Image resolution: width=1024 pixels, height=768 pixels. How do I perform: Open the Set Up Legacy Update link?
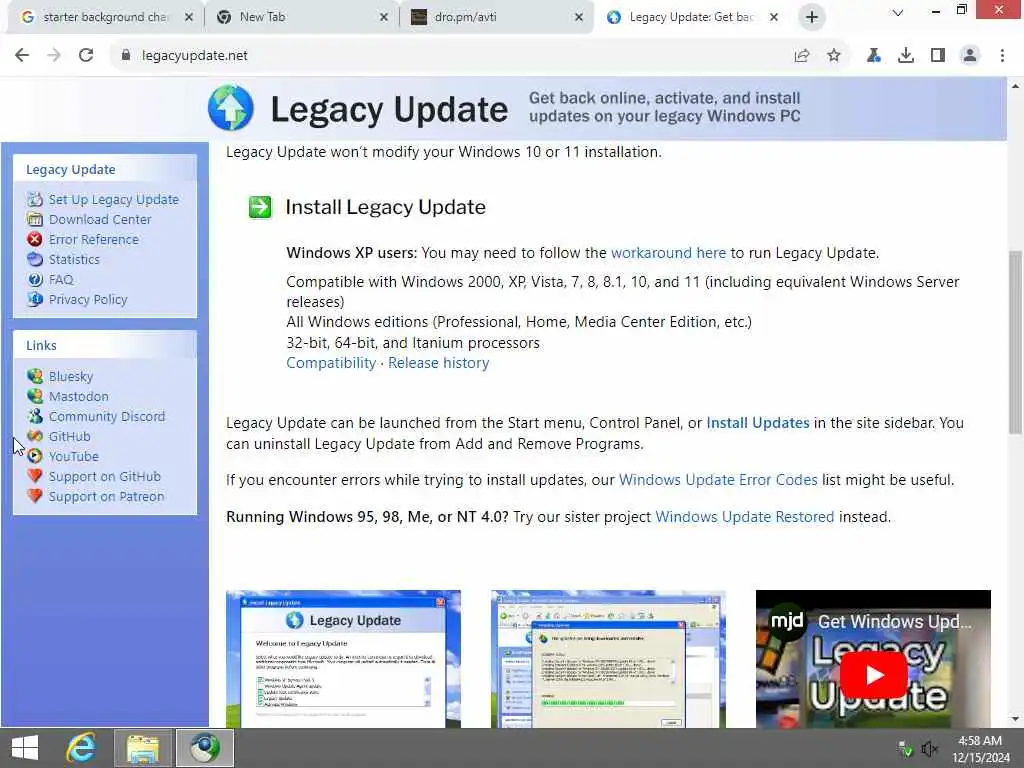[114, 199]
